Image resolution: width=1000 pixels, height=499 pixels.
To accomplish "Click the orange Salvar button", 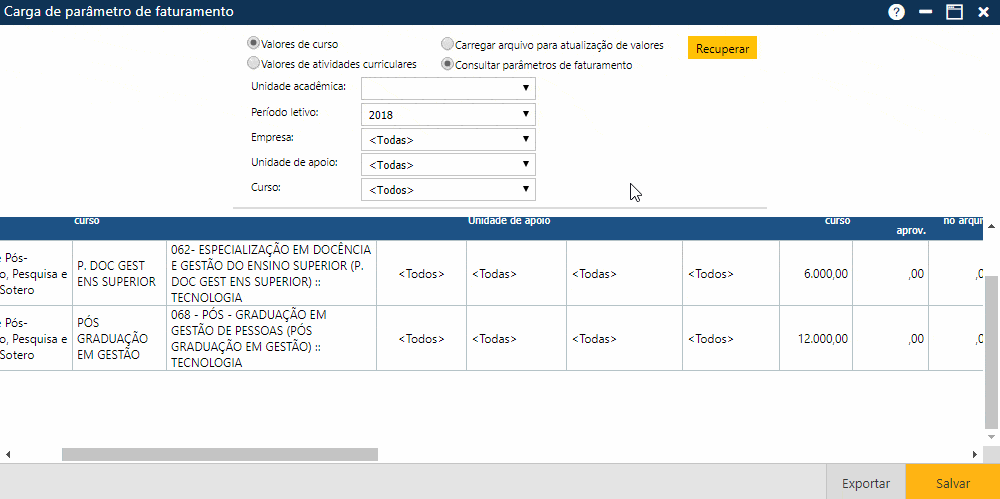I will point(952,482).
